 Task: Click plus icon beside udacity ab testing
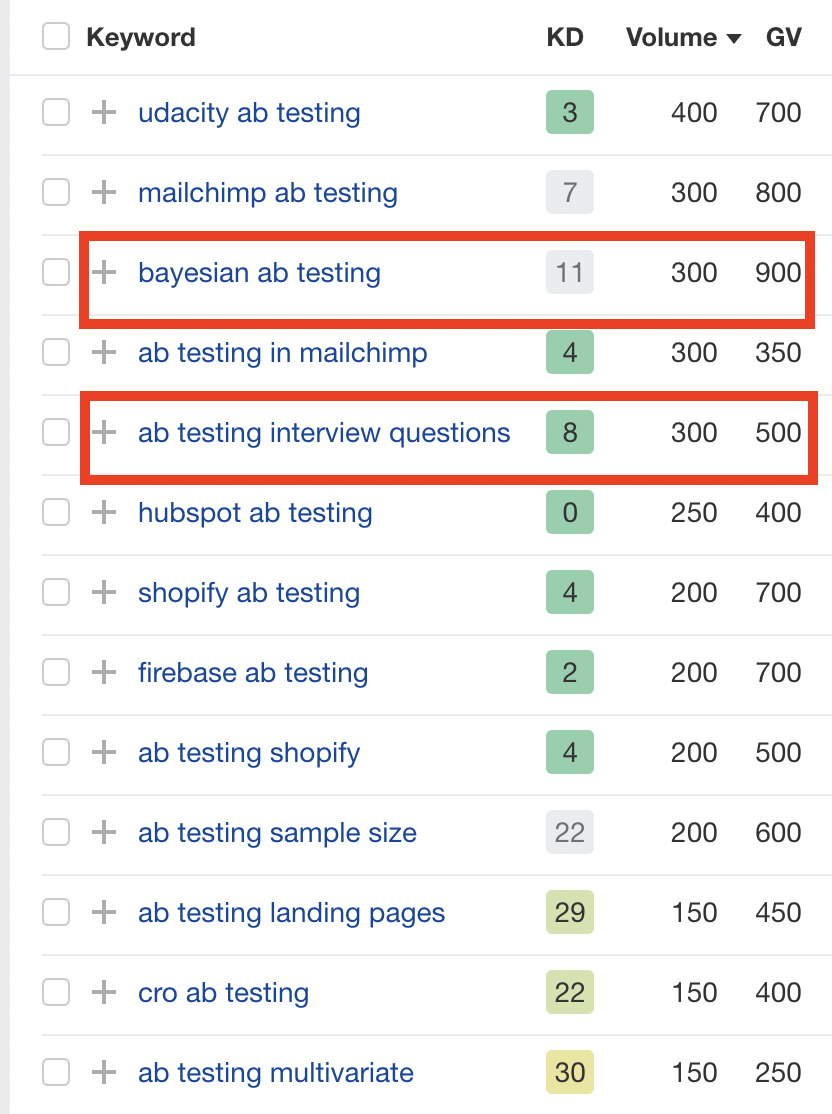point(104,112)
